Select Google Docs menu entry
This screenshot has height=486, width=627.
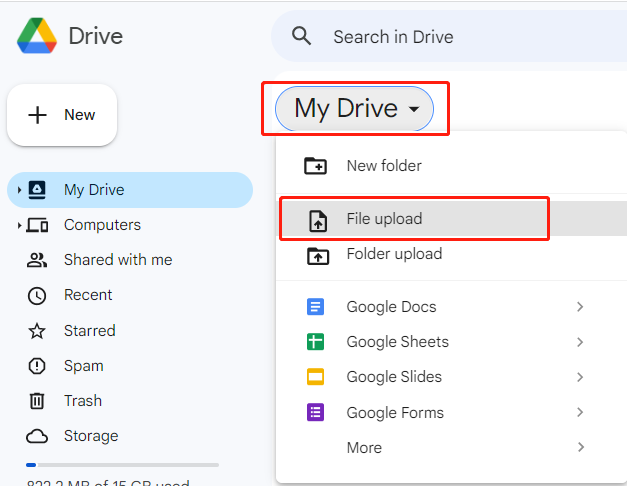[x=451, y=307]
